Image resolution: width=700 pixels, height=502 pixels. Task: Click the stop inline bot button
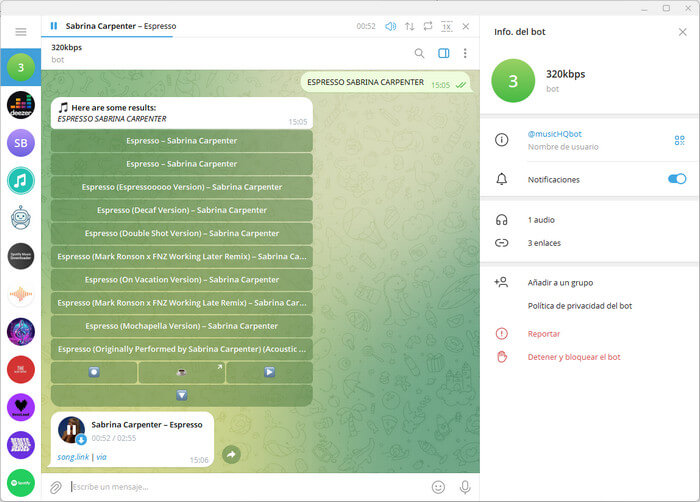(94, 372)
